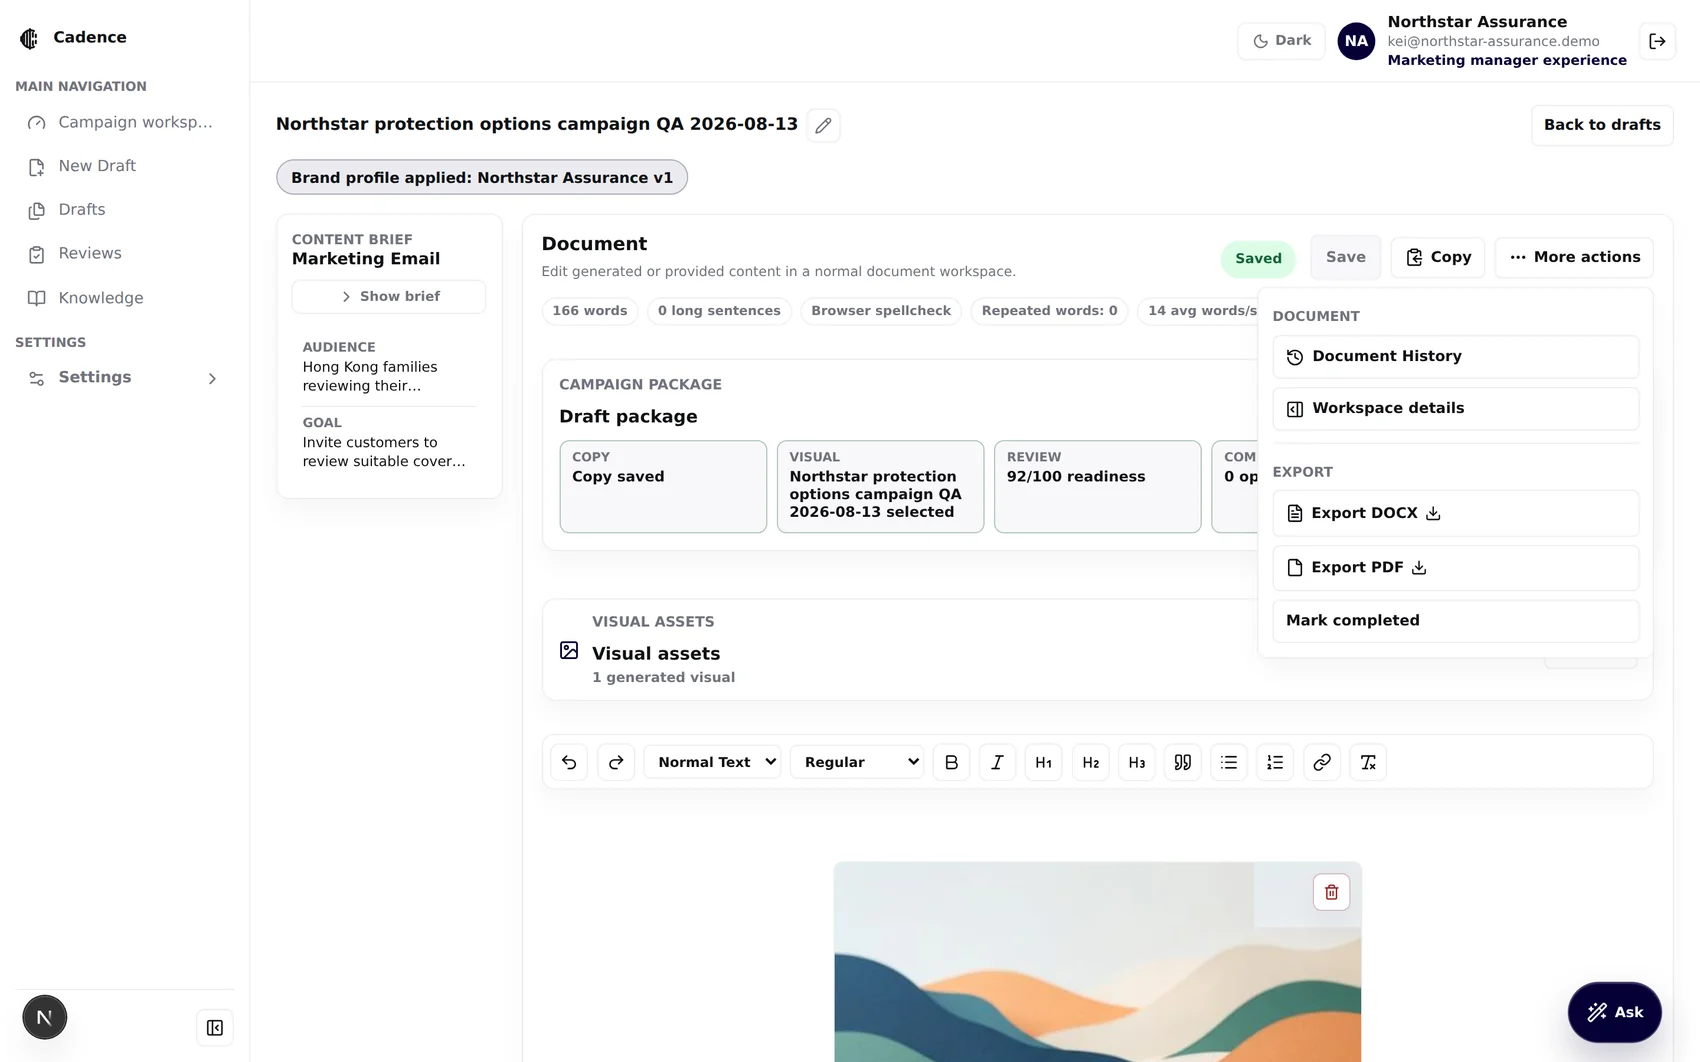Switch to Dark theme

tap(1281, 41)
